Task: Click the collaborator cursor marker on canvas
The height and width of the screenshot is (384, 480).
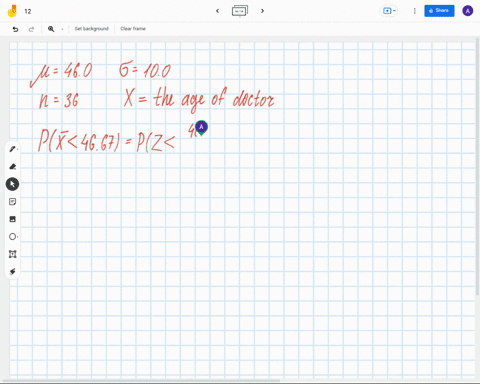Action: coord(201,128)
